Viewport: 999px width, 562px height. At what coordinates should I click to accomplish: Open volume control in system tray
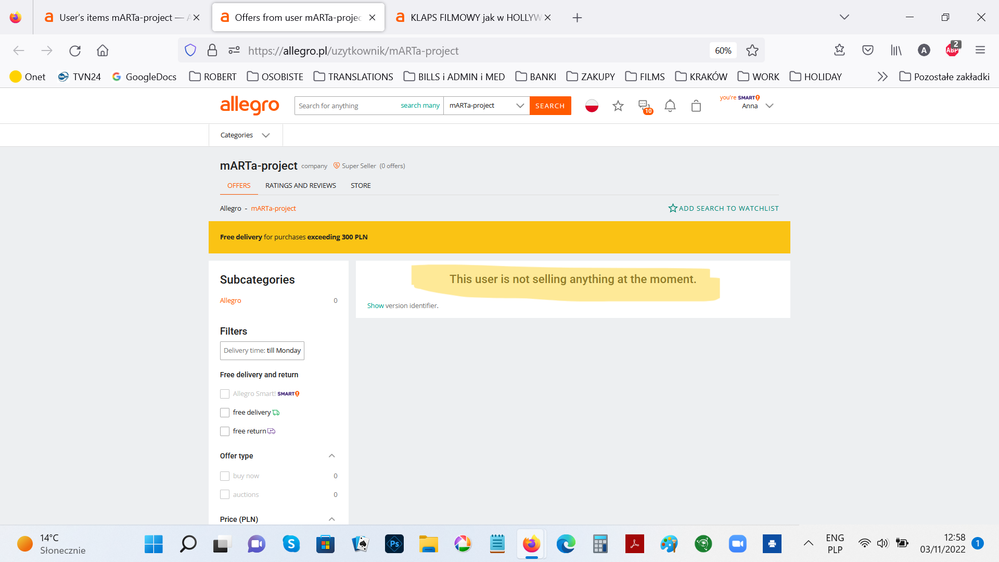click(x=882, y=544)
